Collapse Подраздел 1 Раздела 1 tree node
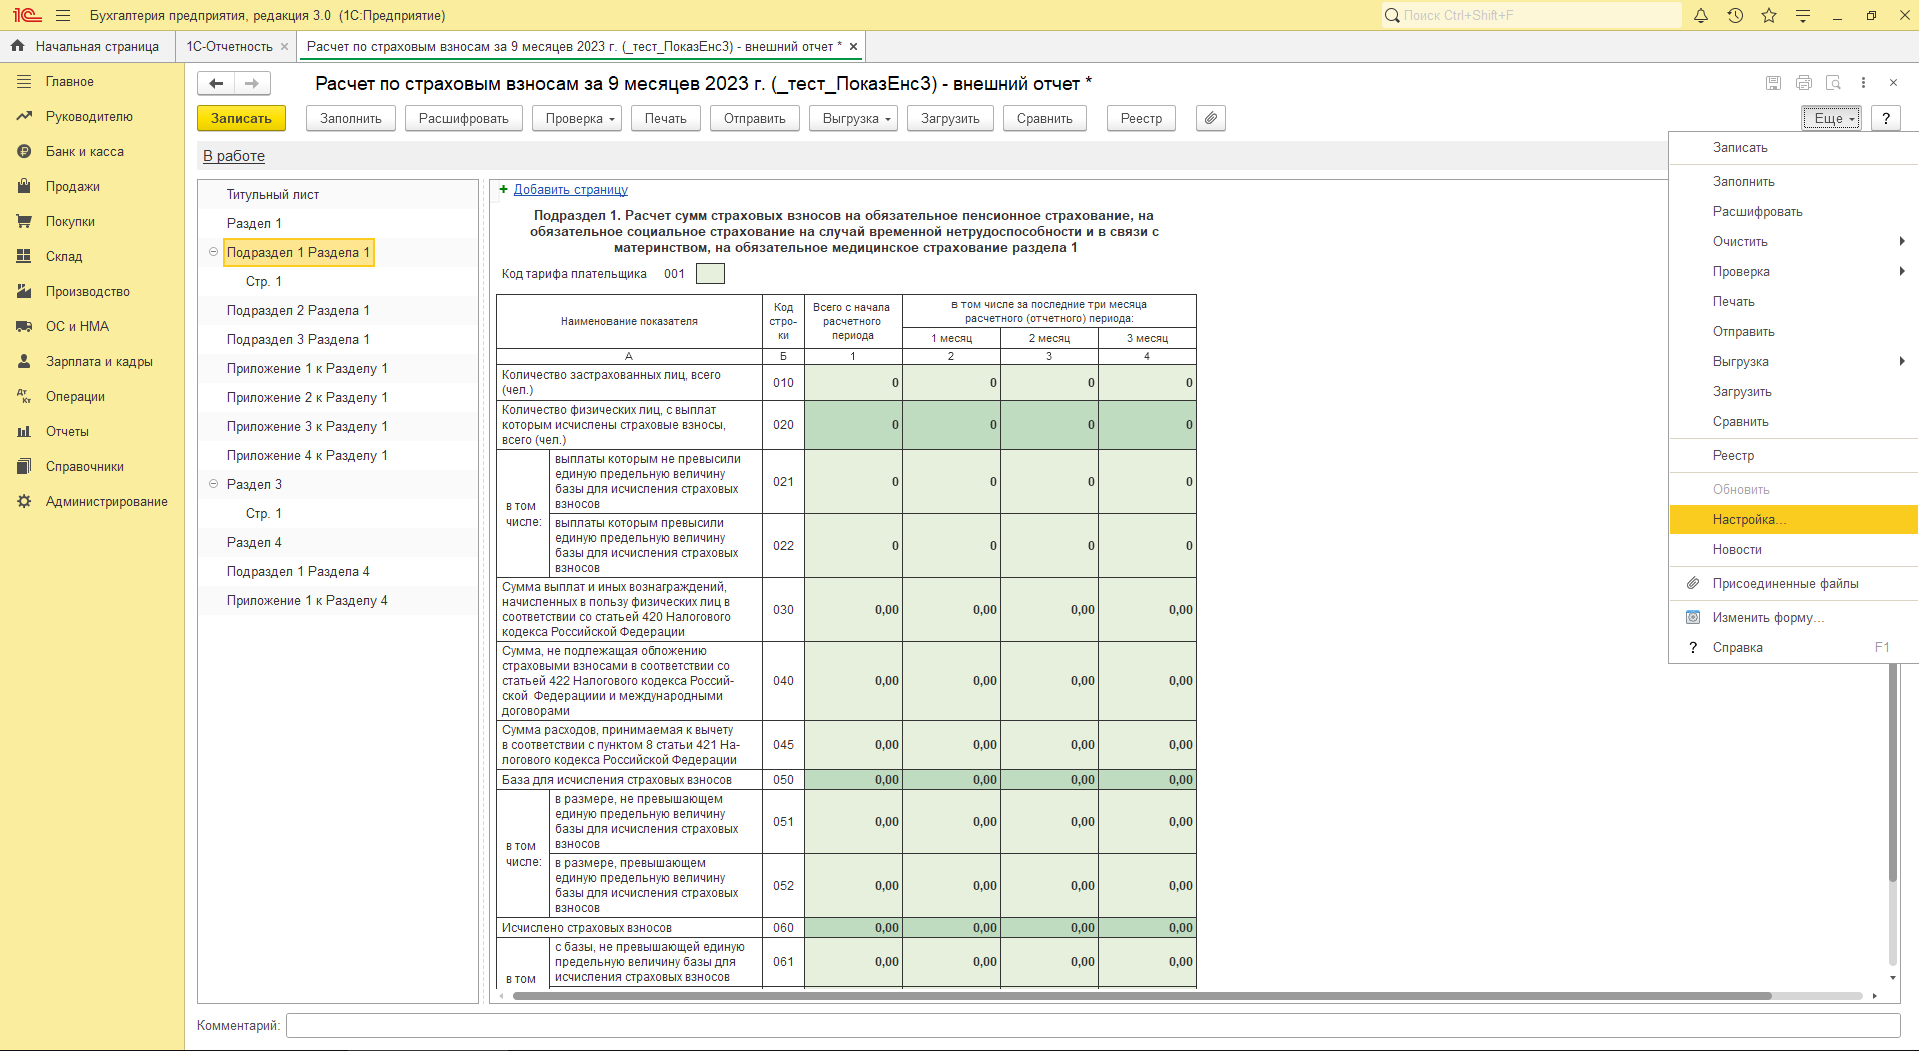This screenshot has height=1051, width=1919. point(213,252)
